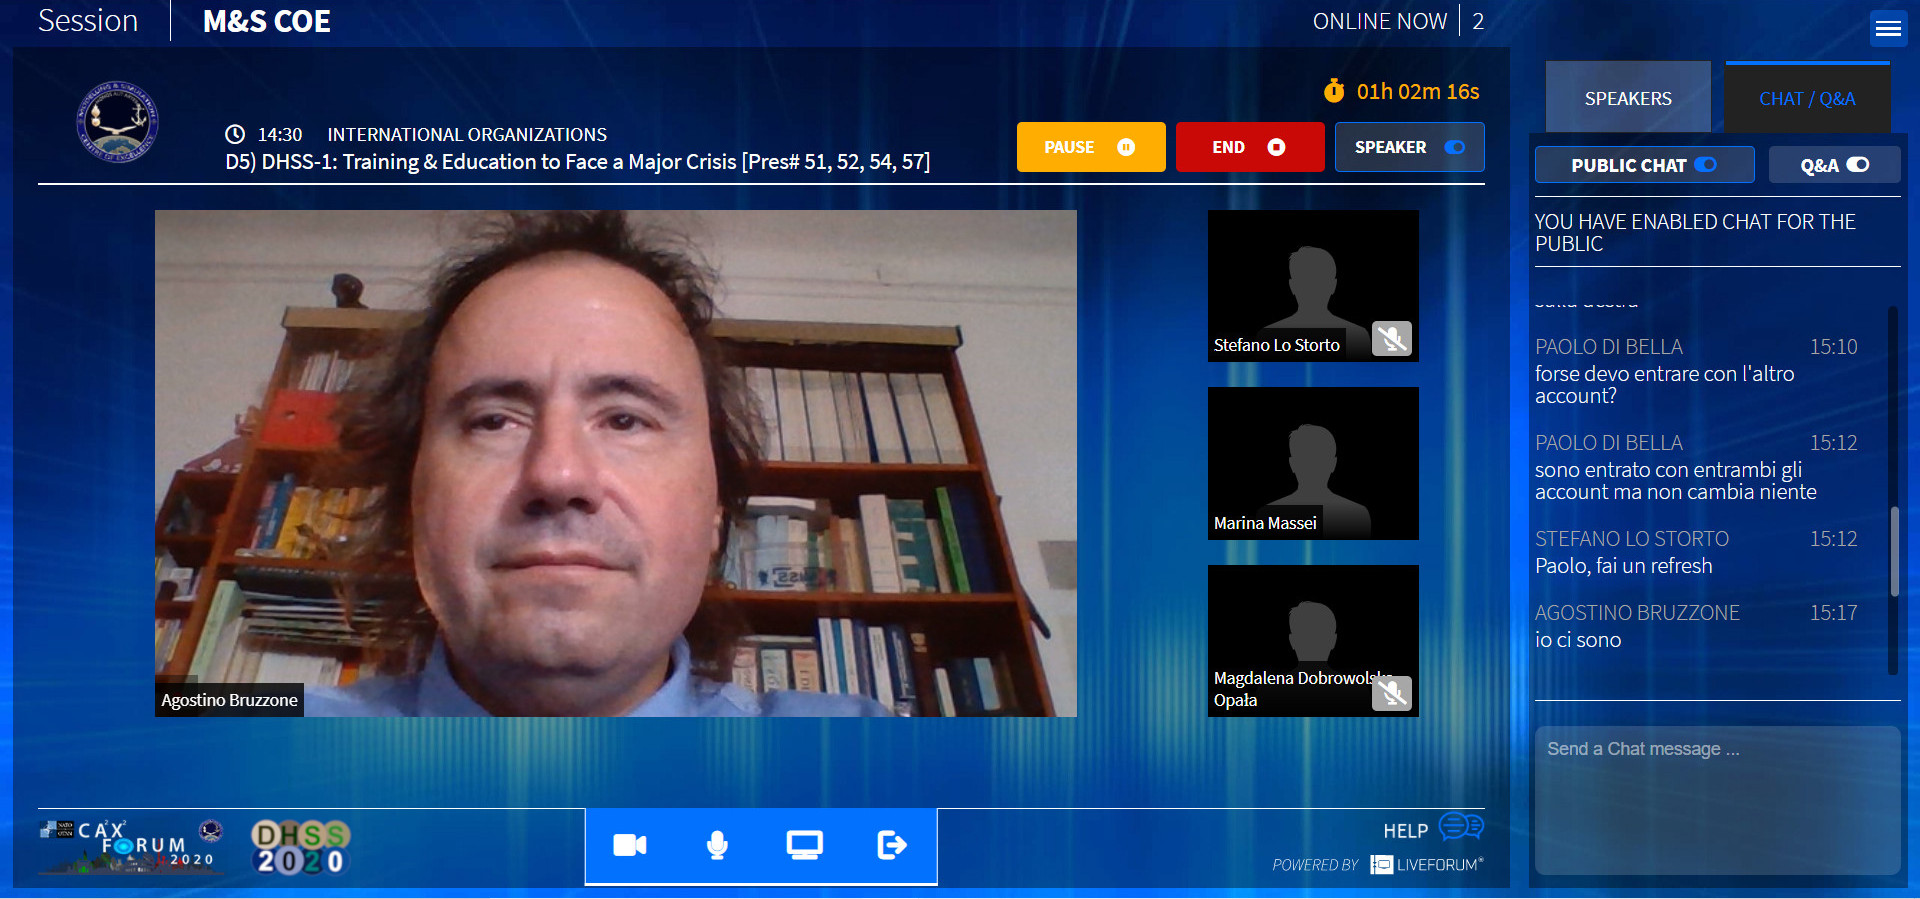The image size is (1920, 899).
Task: End the session with the red END button
Action: tap(1250, 147)
